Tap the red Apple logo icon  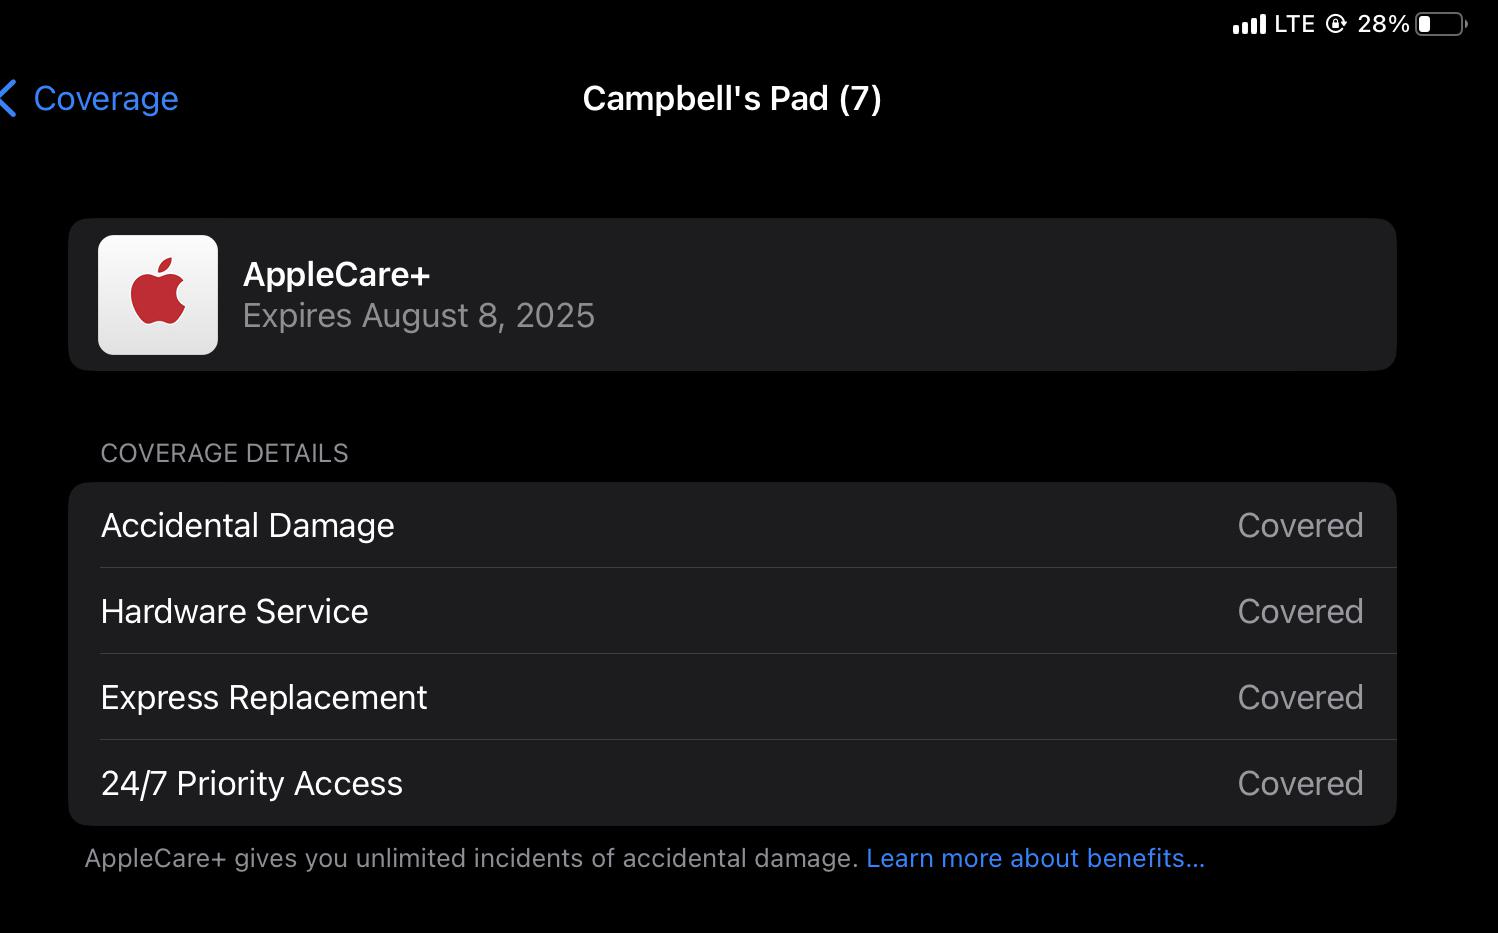coord(158,295)
